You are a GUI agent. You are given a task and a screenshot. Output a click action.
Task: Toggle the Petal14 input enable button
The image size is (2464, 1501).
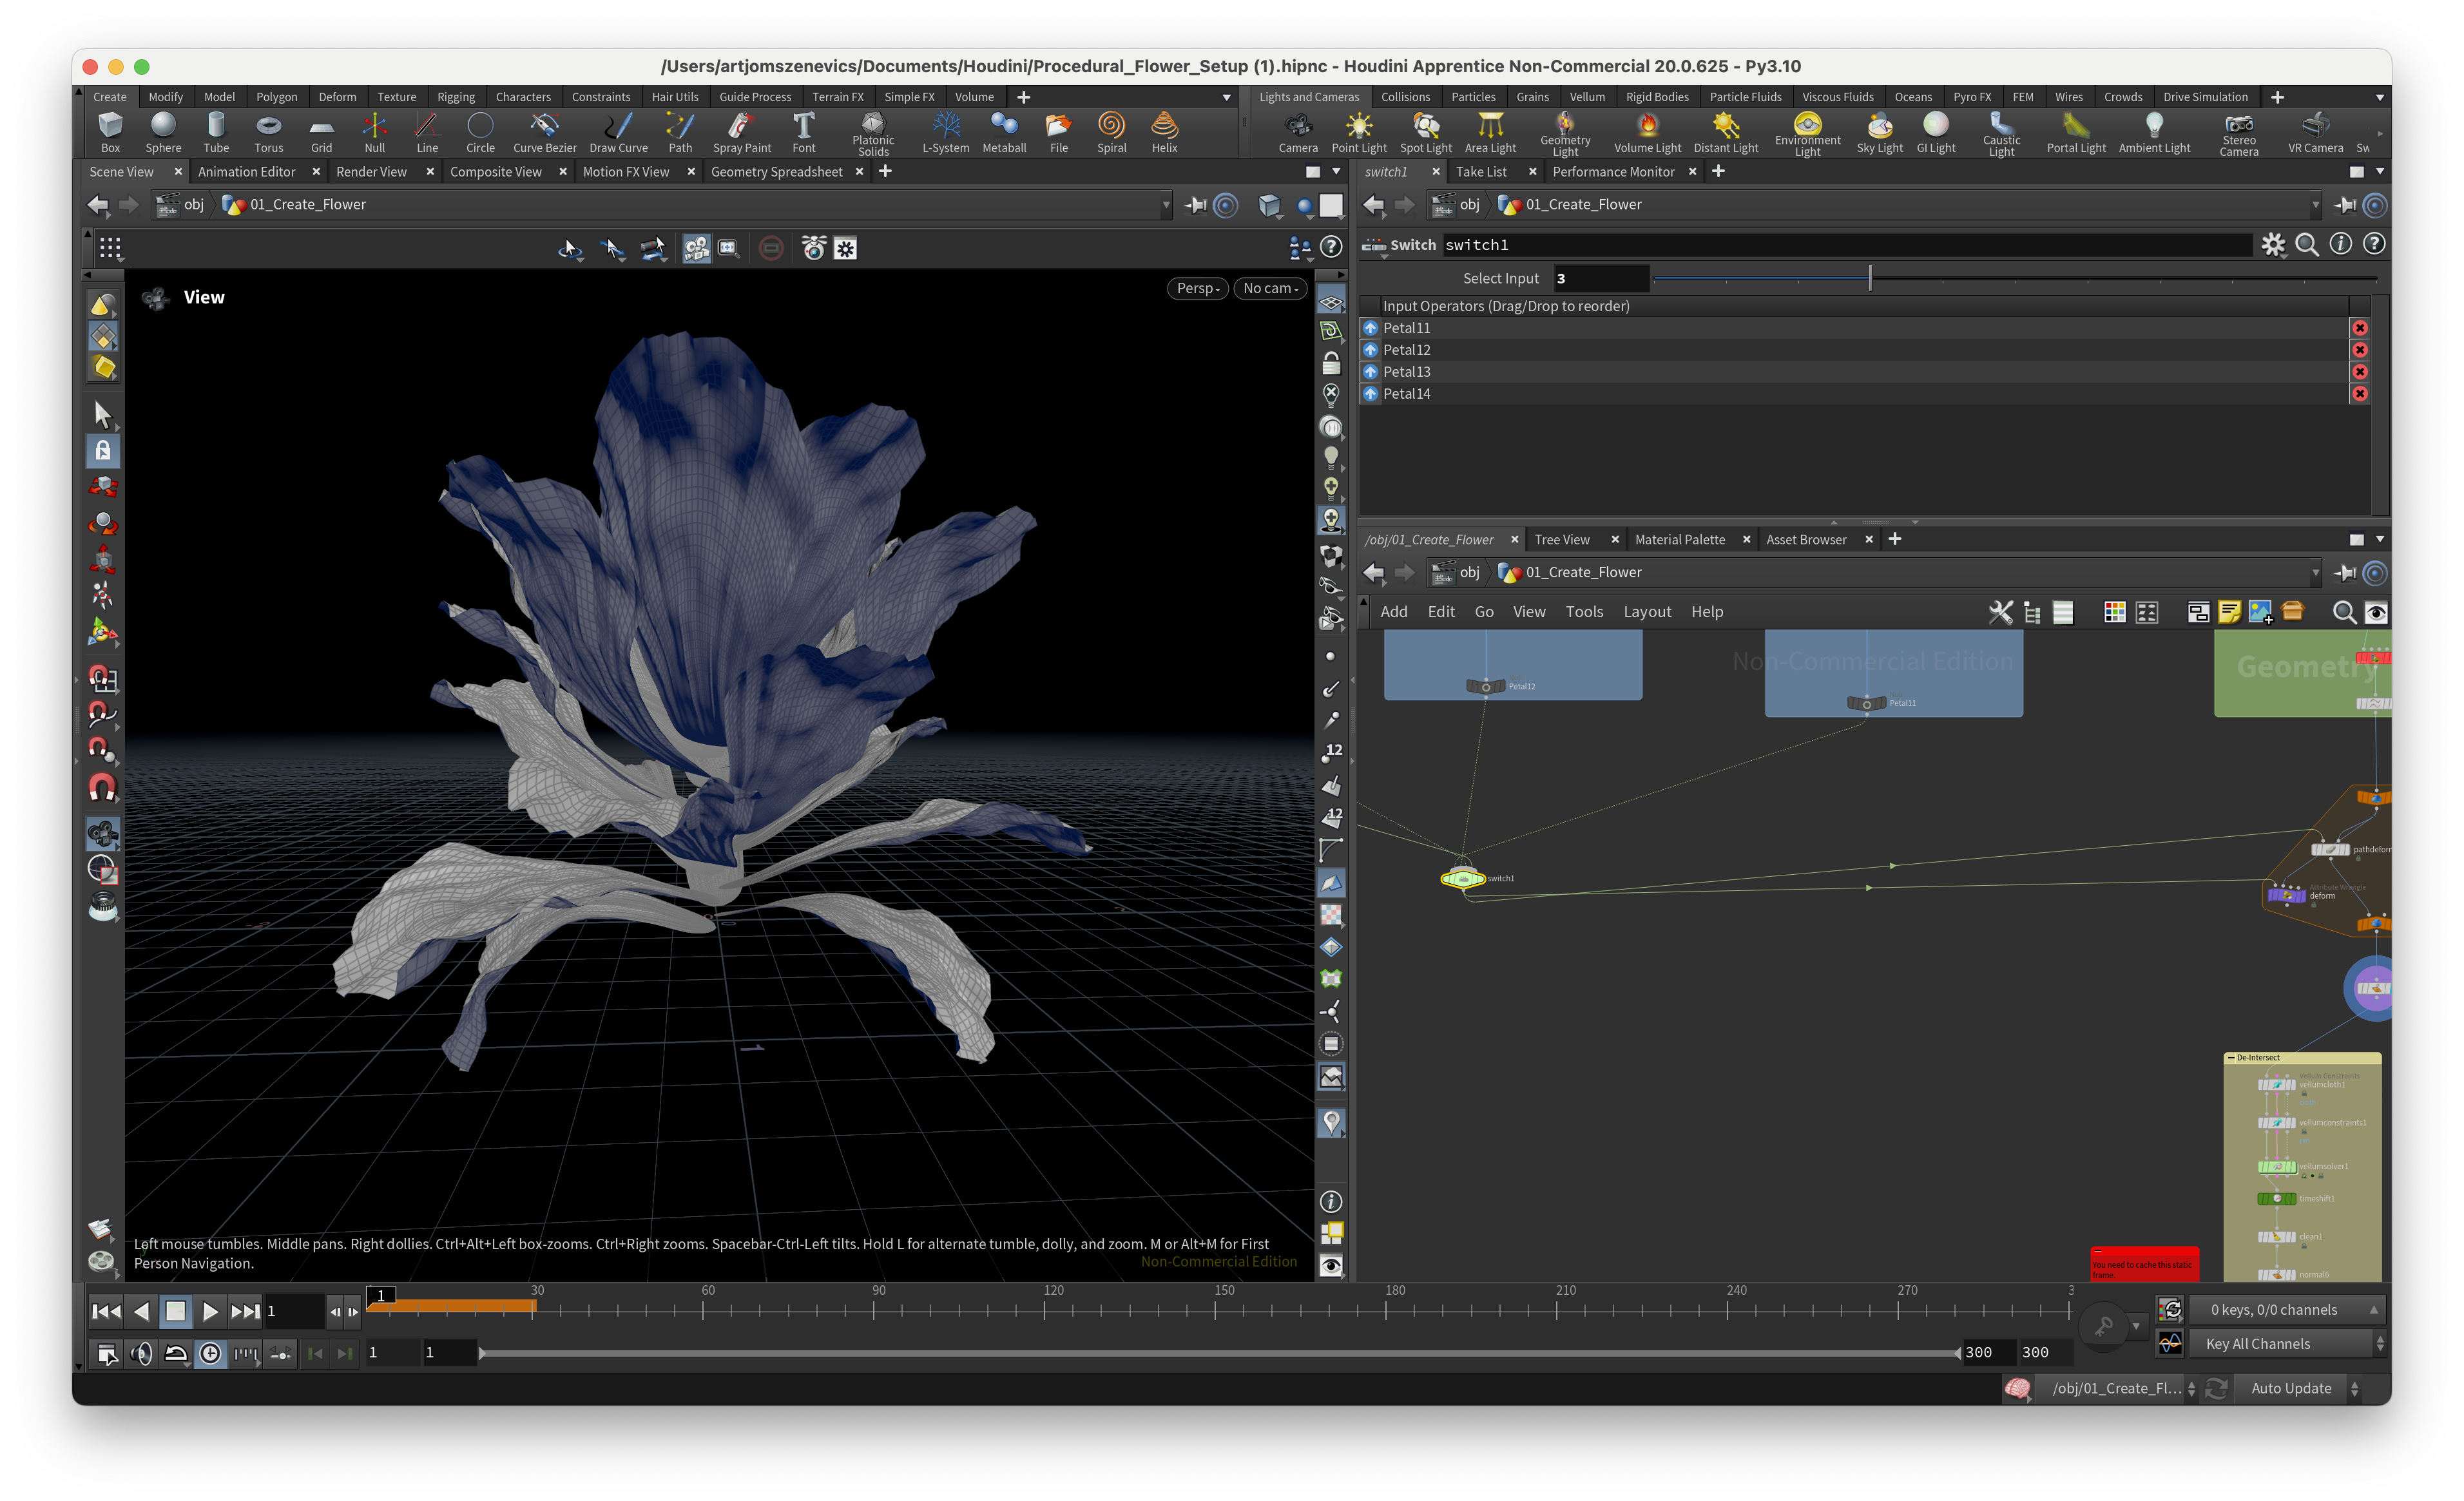(x=1371, y=394)
